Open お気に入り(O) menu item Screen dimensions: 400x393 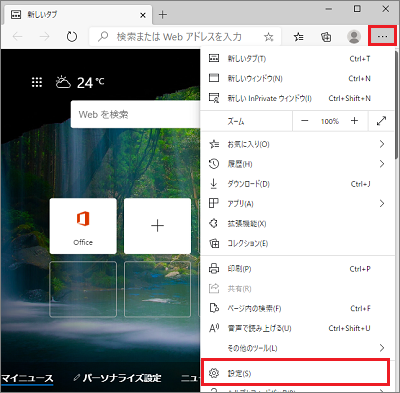(297, 144)
